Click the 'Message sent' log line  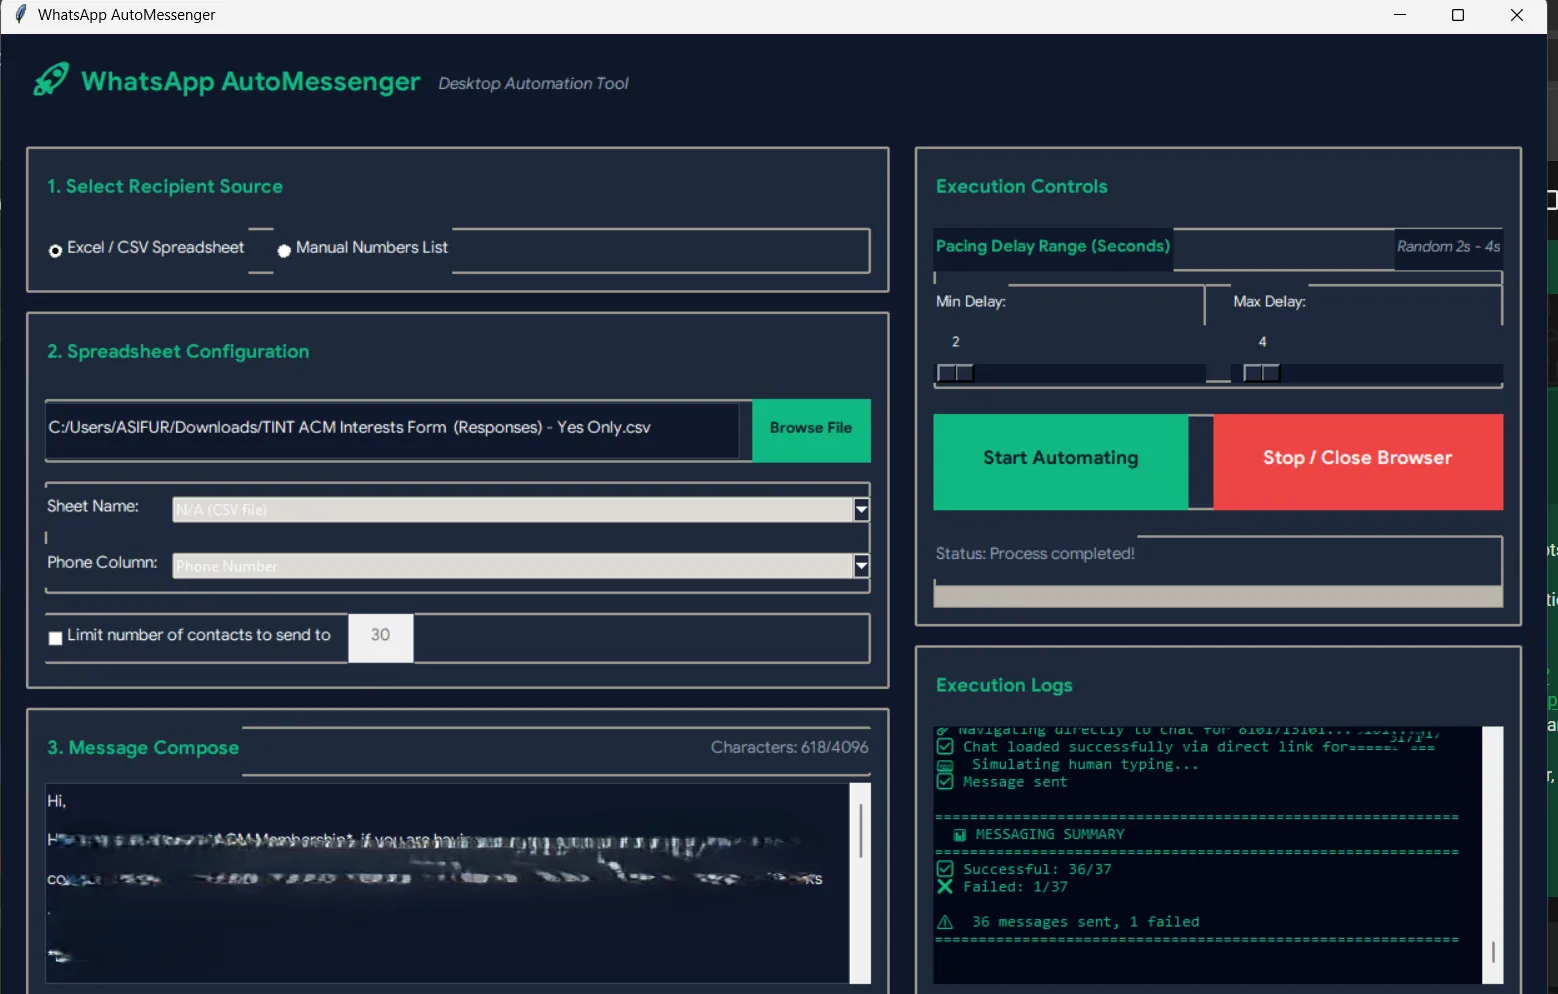pos(1002,782)
